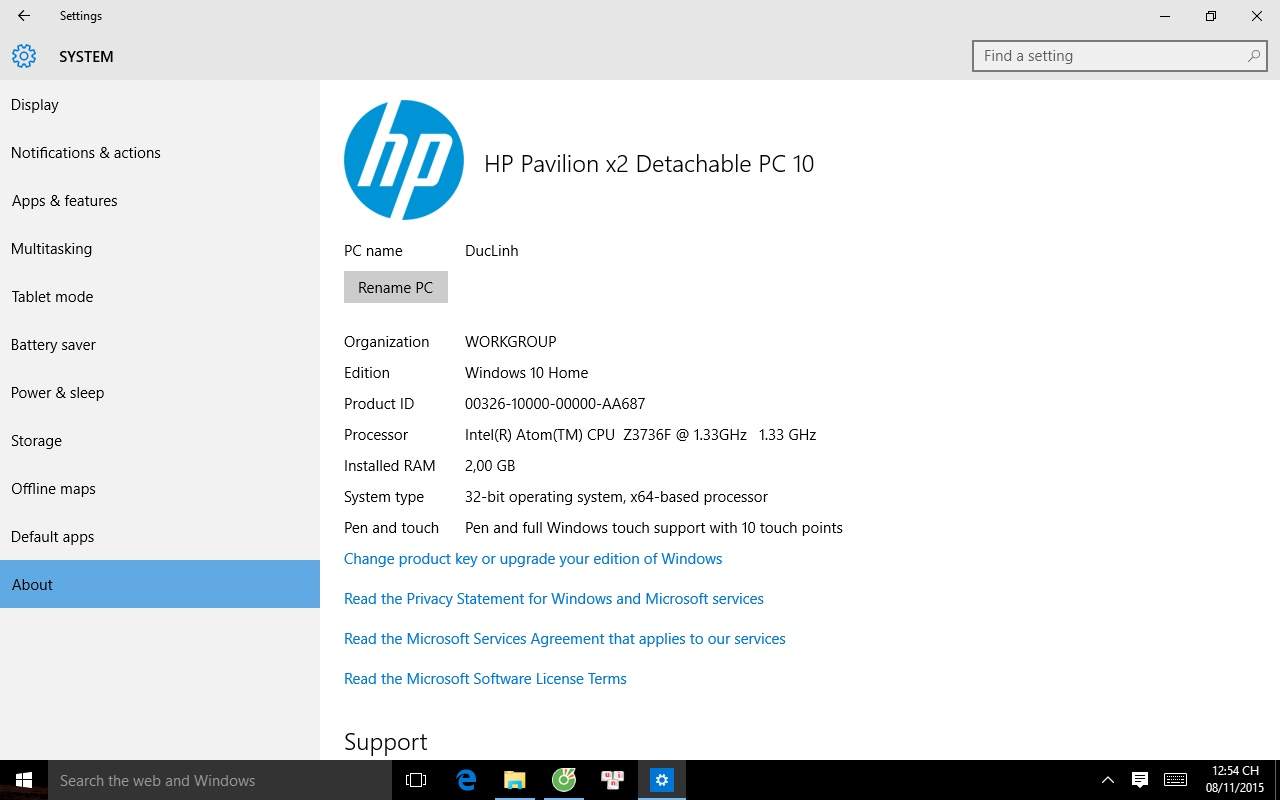Image resolution: width=1280 pixels, height=800 pixels.
Task: Open Battery saver settings
Action: click(x=160, y=345)
